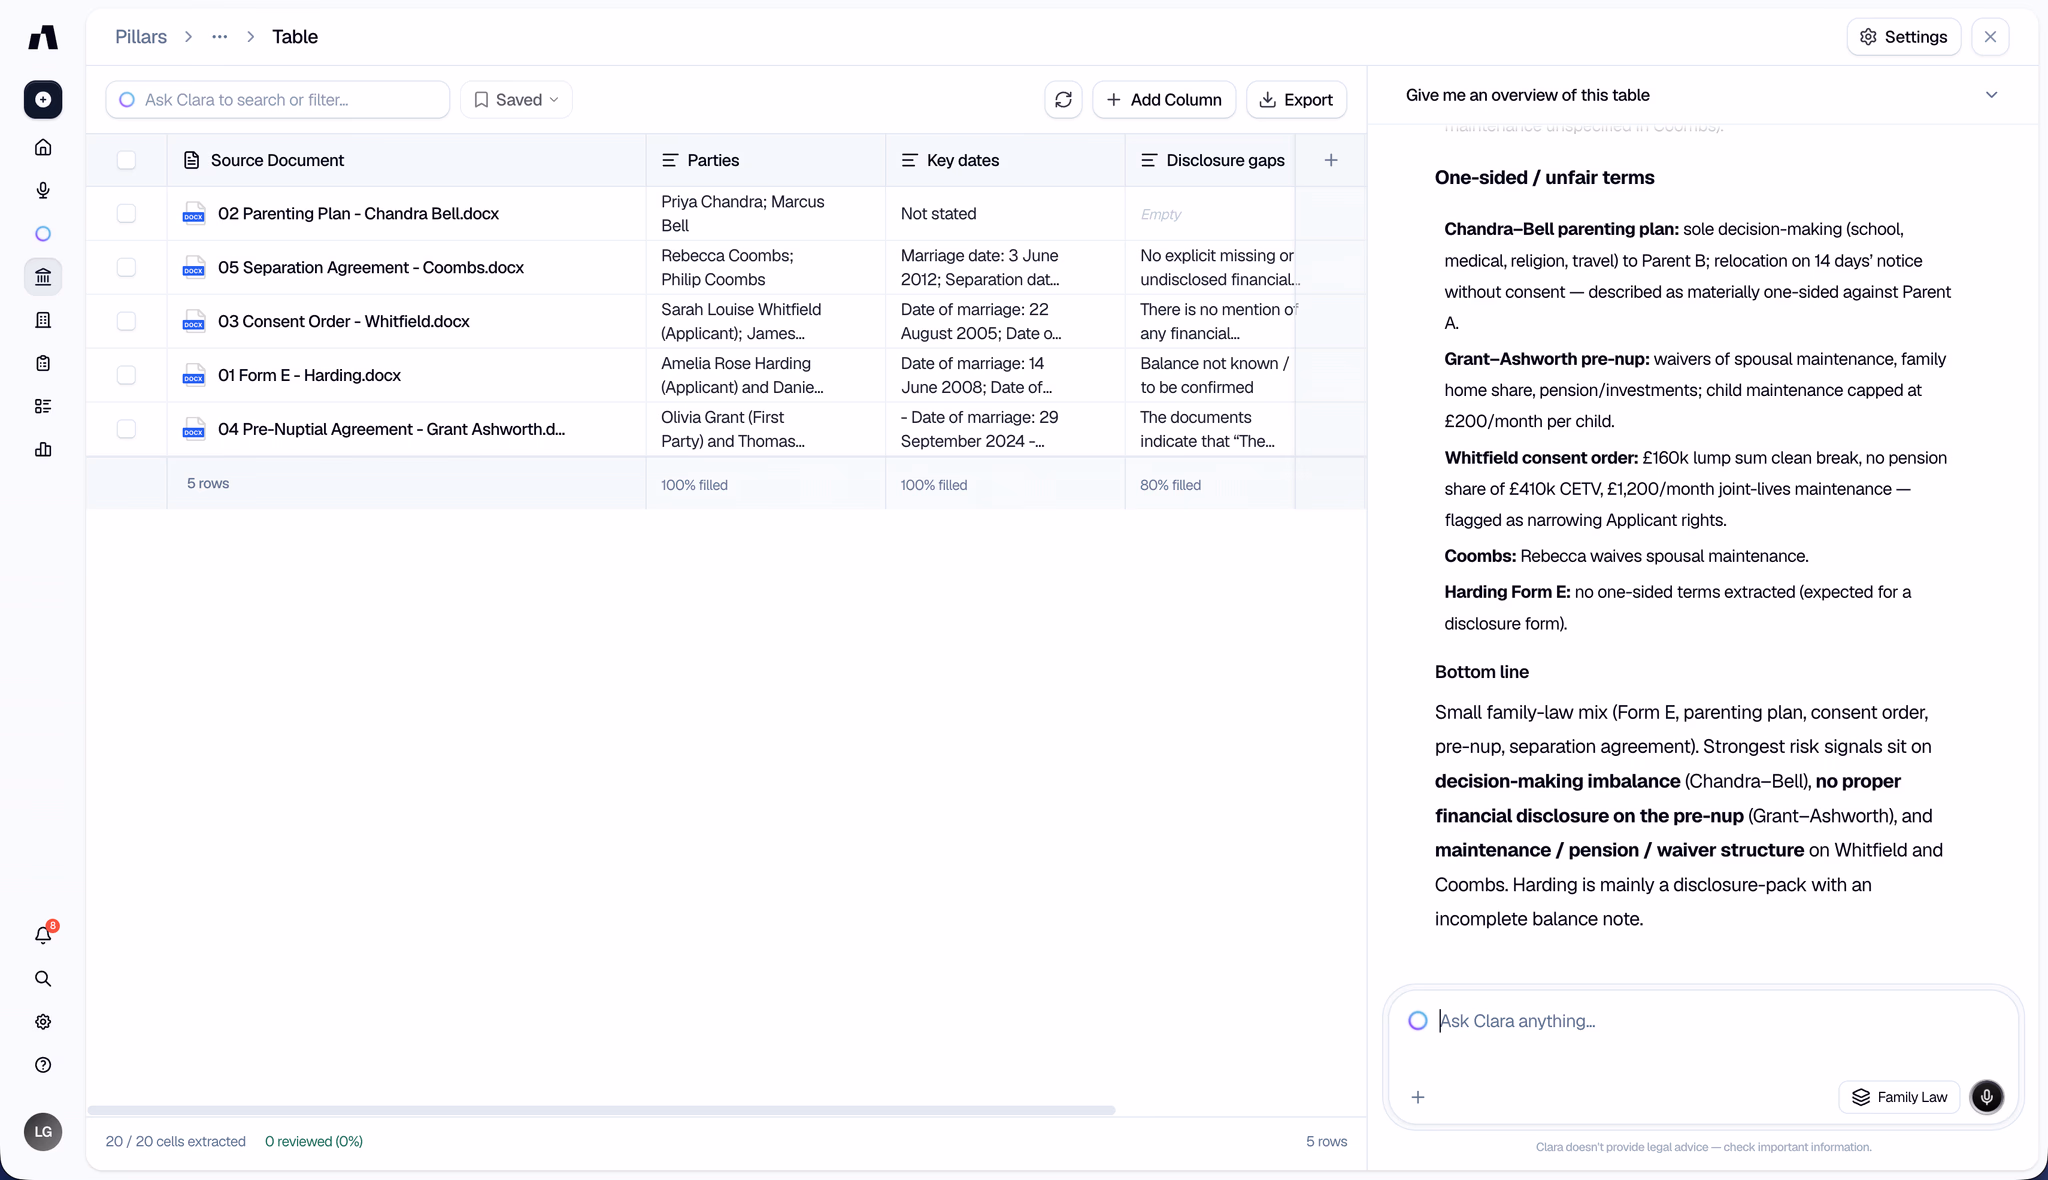
Task: Open Parties column header menu
Action: point(765,160)
